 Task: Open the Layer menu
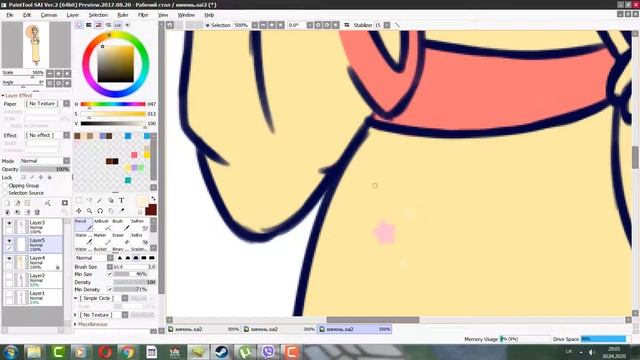[73, 15]
